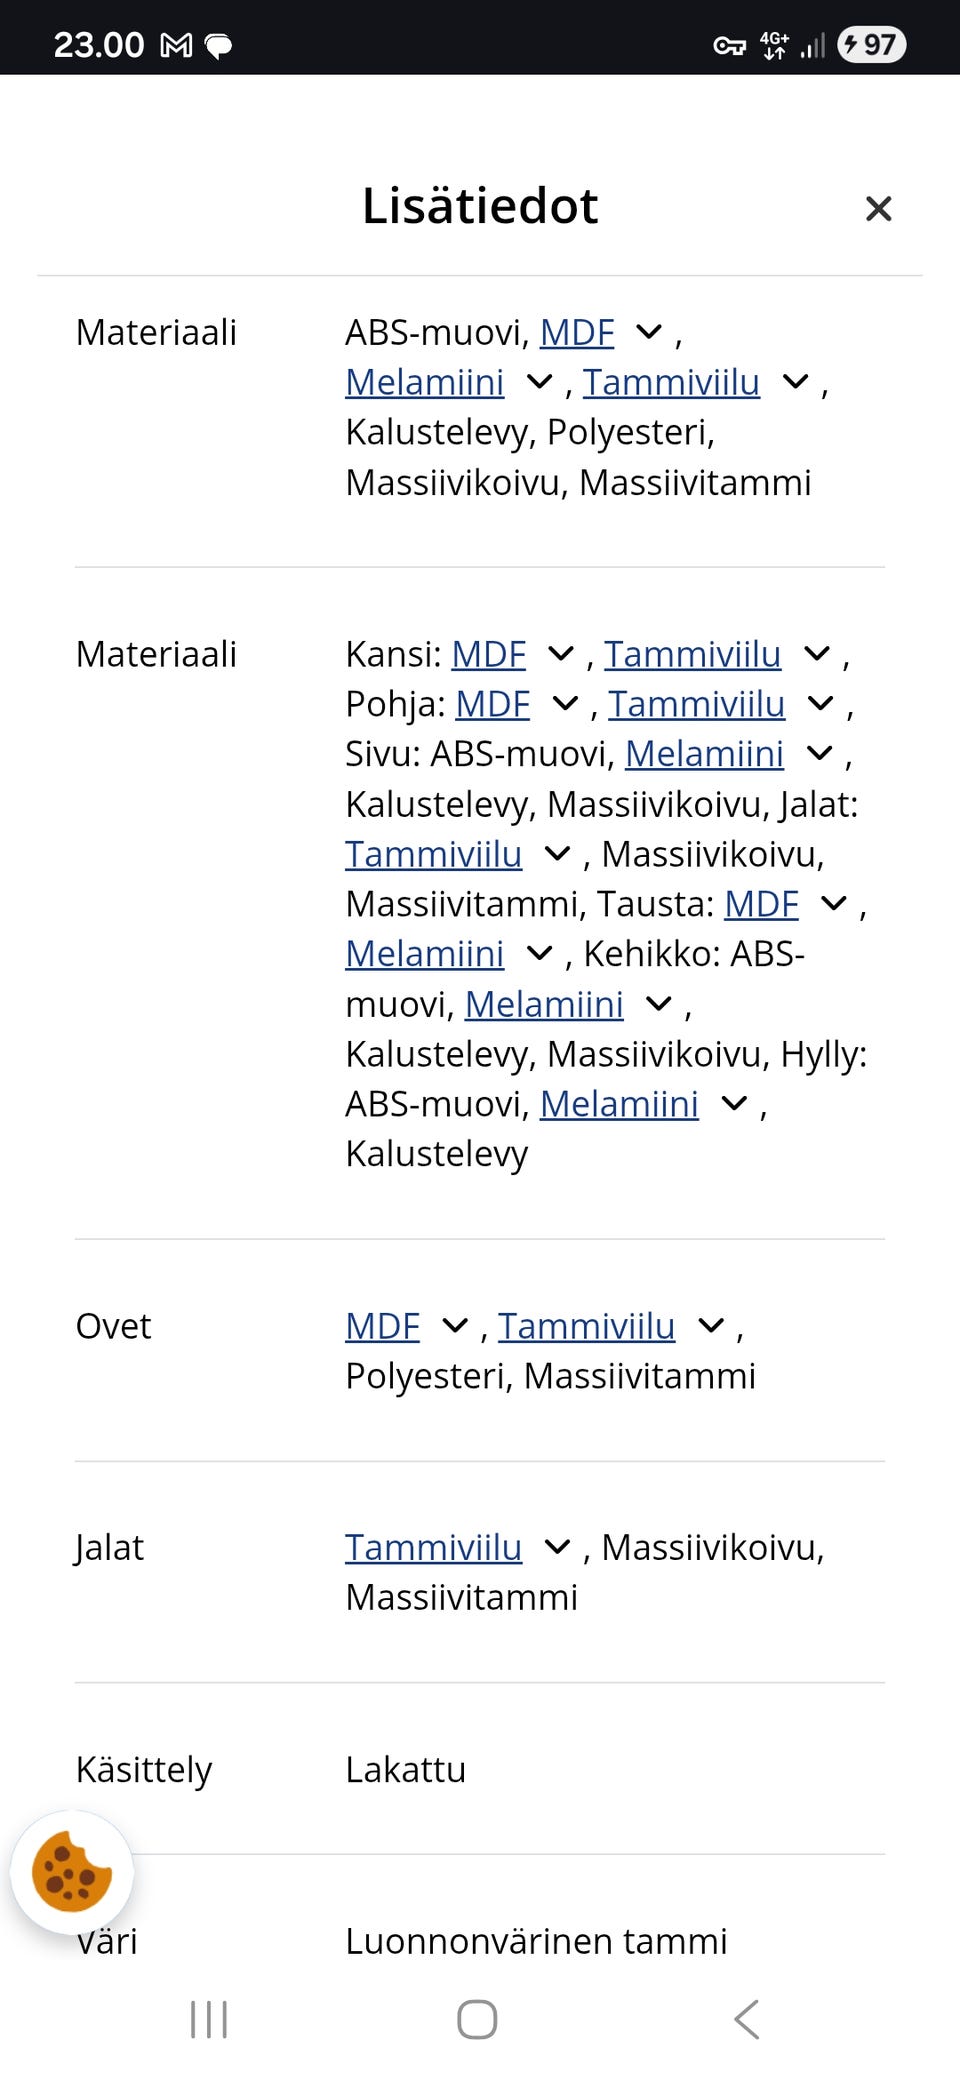The image size is (960, 2080).
Task: Open the Tammiviilu link in Ovet row
Action: pos(586,1326)
